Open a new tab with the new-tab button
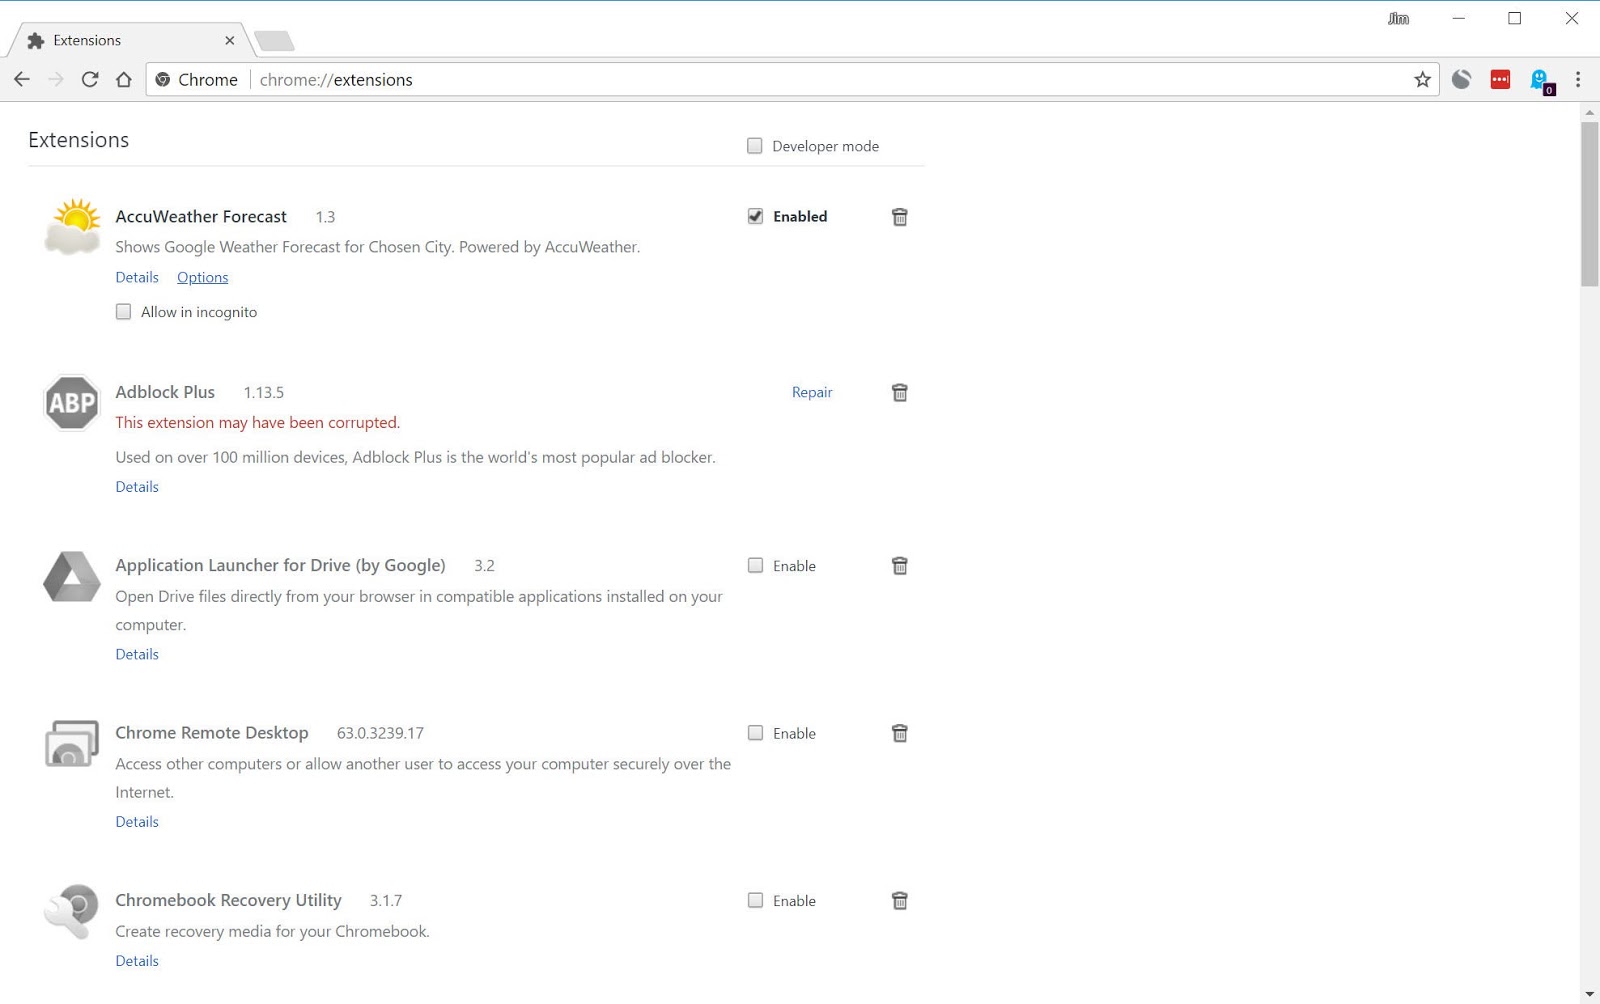This screenshot has height=1004, width=1600. tap(274, 41)
